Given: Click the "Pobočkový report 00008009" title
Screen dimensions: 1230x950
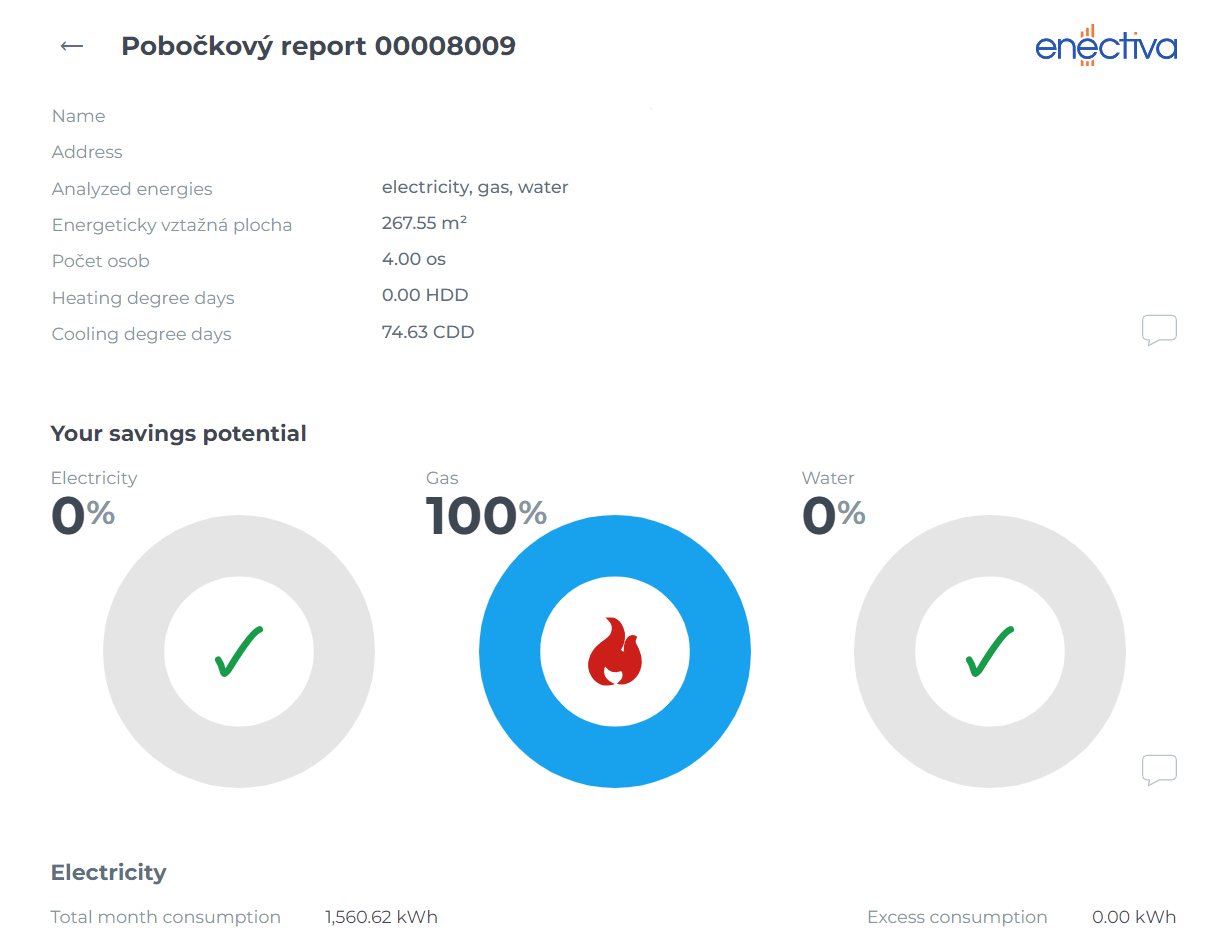Looking at the screenshot, I should (x=318, y=46).
